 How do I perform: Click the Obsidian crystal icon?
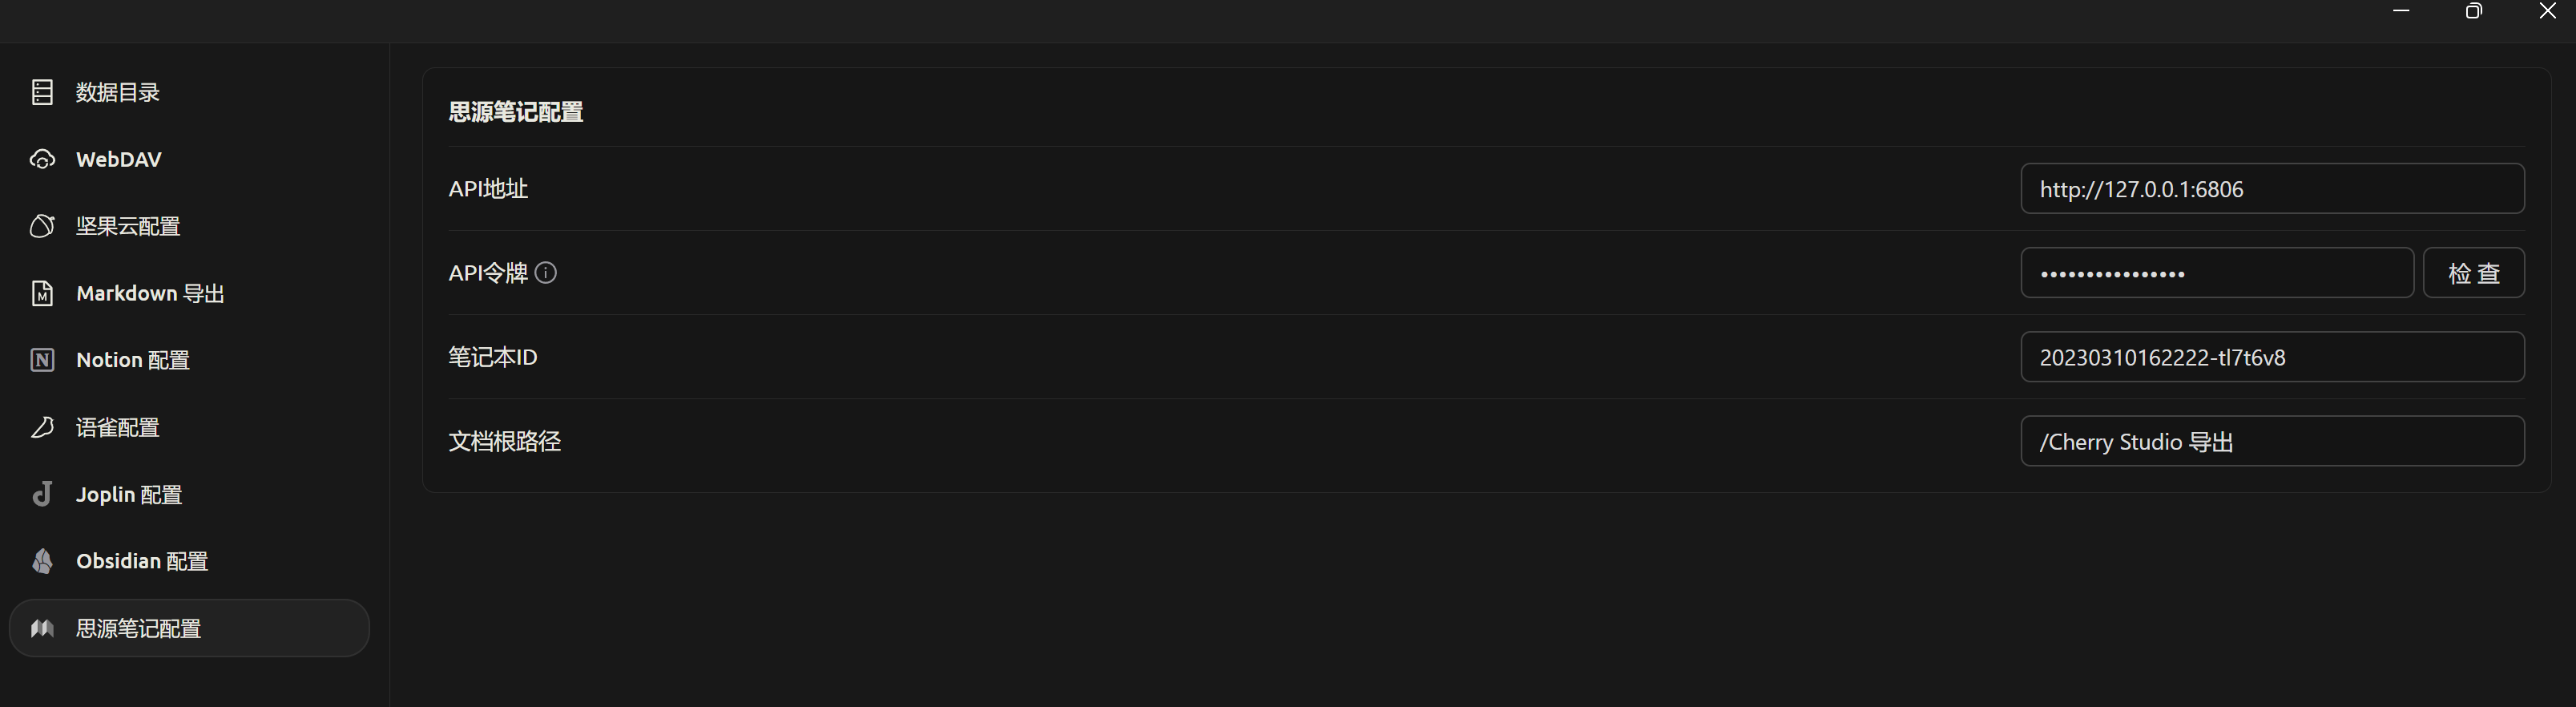point(42,561)
